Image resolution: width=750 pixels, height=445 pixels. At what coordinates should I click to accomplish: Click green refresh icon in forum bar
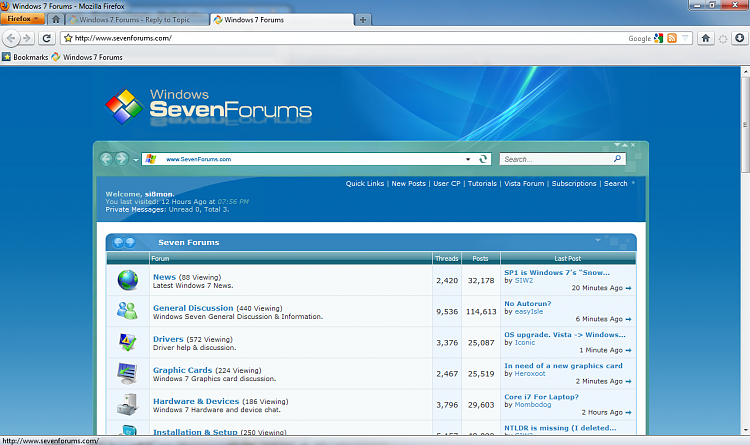tap(483, 159)
